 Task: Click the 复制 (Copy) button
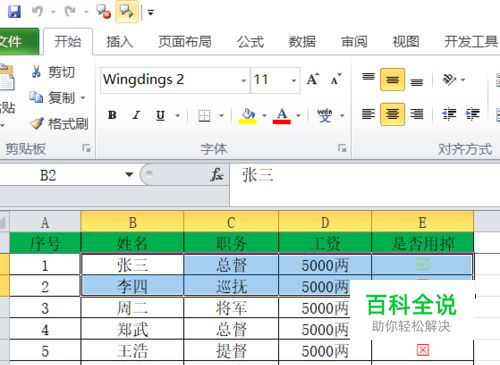point(52,98)
